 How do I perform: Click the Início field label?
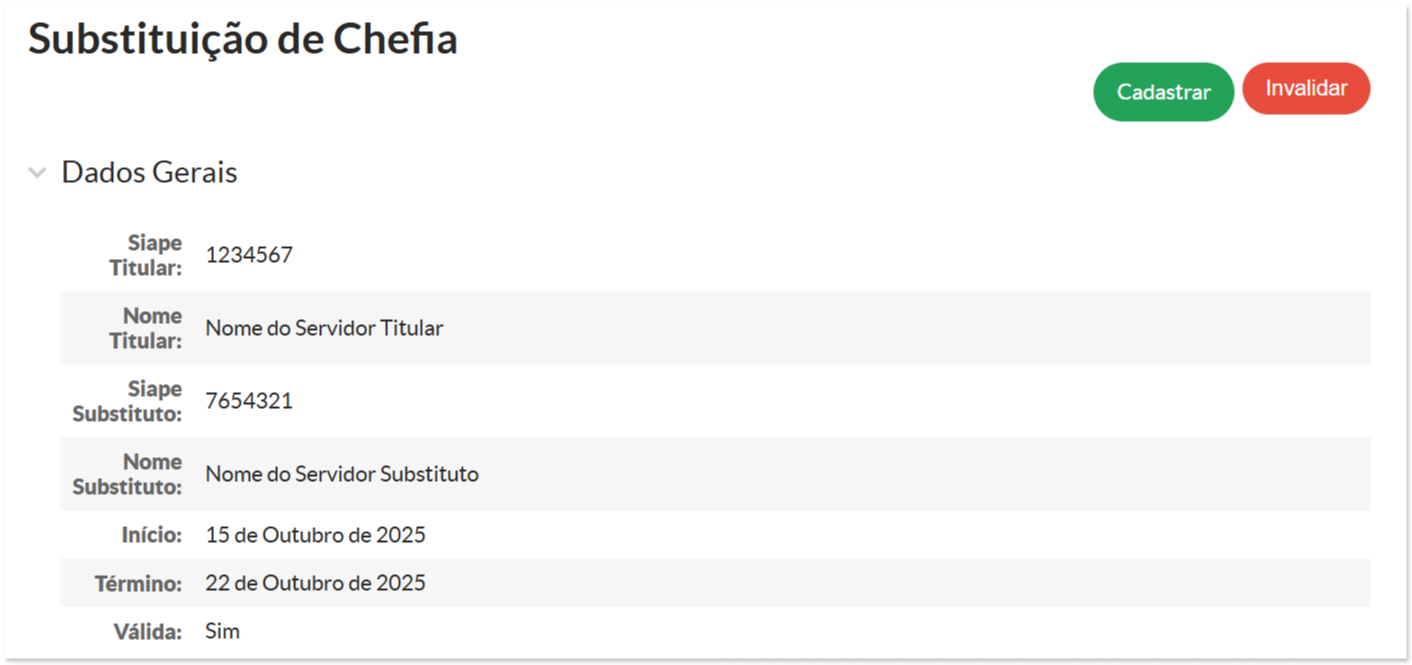[x=152, y=535]
